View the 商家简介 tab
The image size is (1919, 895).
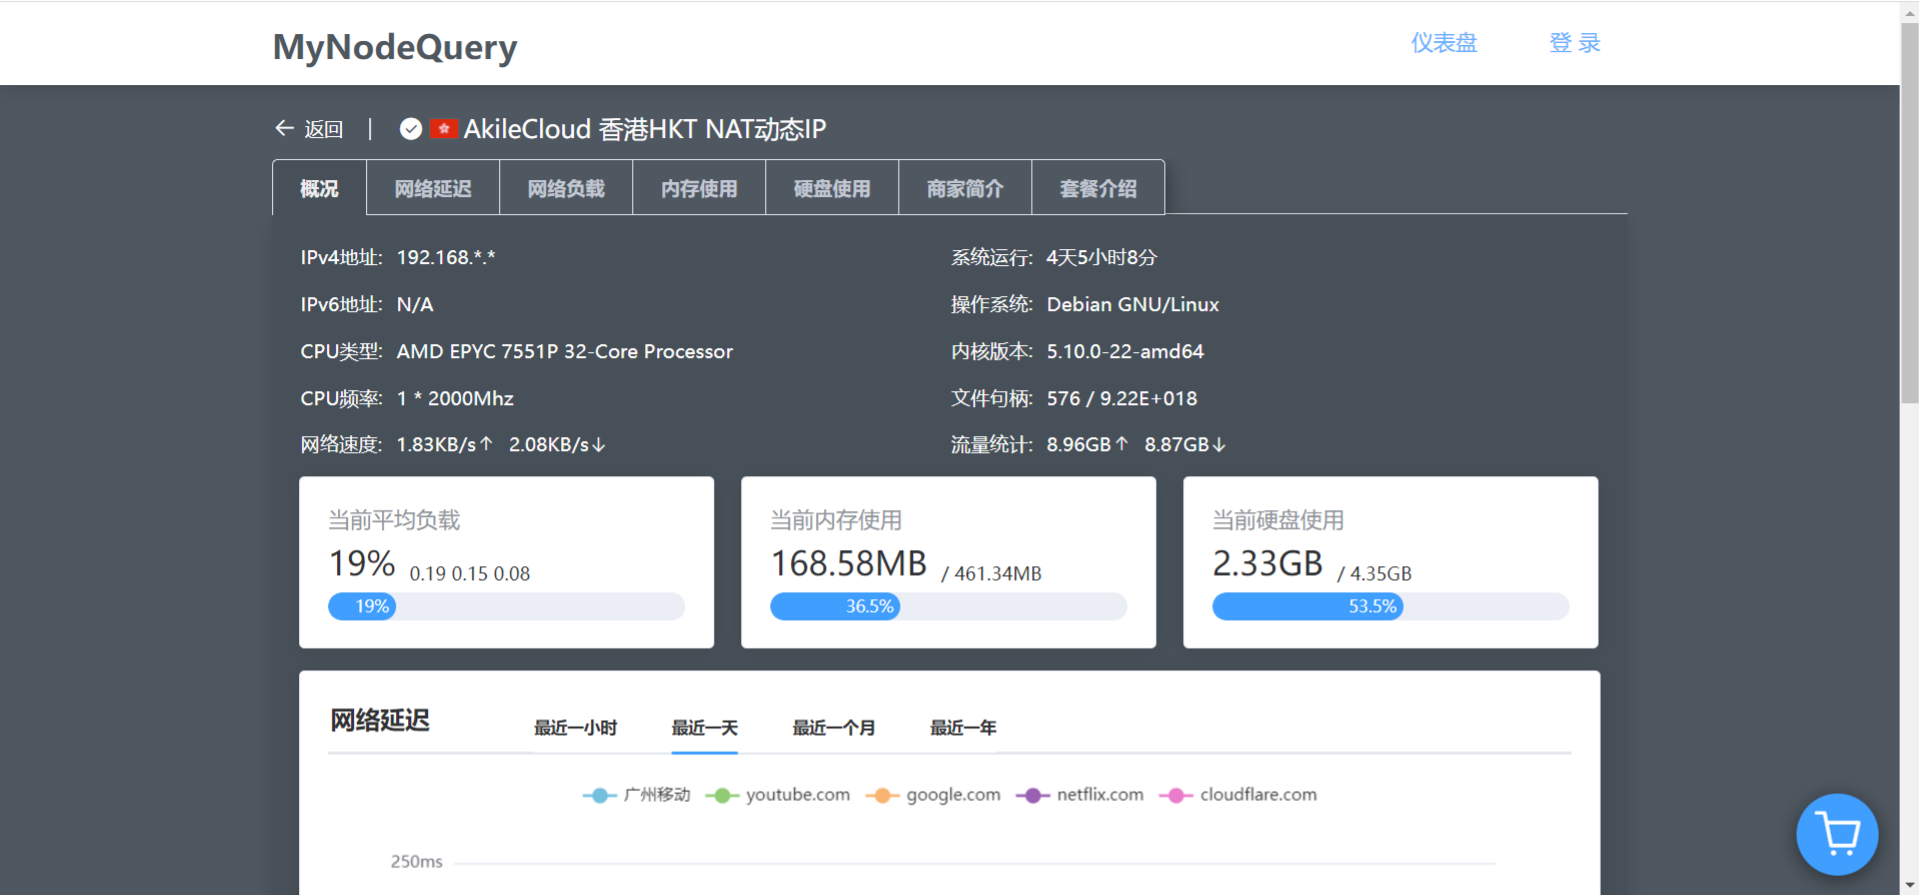click(x=965, y=188)
